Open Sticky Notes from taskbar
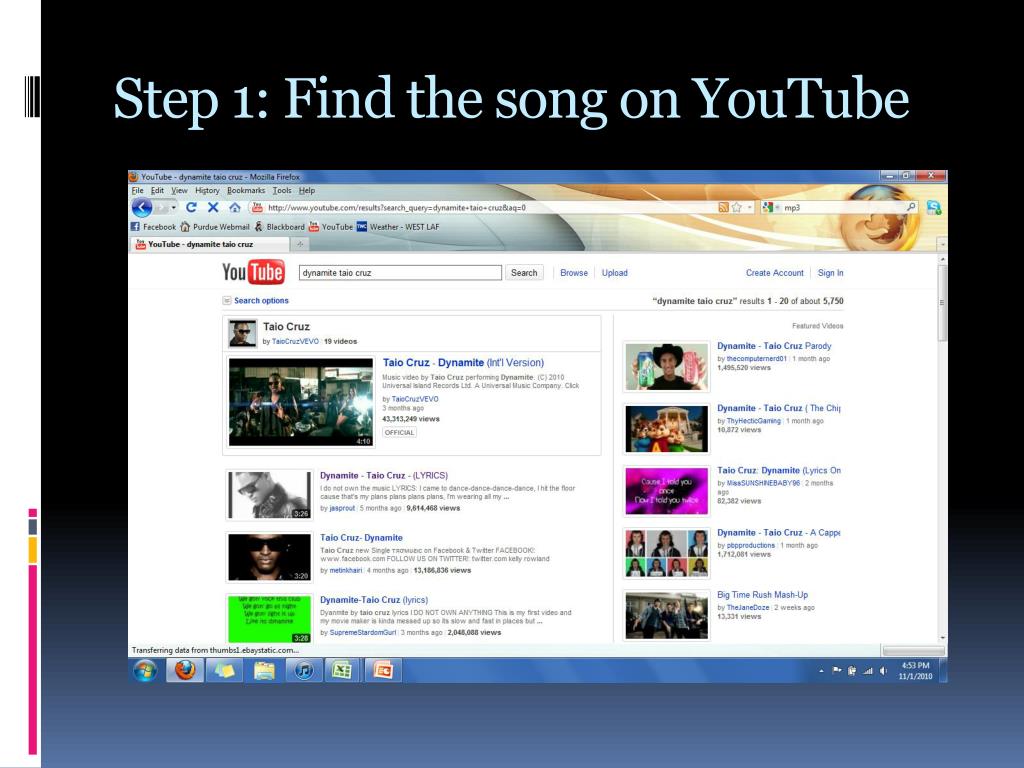1024x768 pixels. point(225,670)
